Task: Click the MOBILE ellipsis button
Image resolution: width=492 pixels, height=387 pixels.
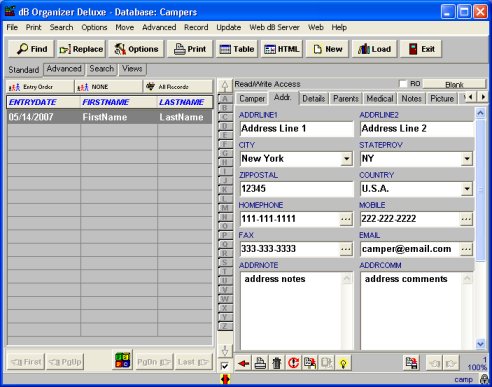Action: [x=466, y=219]
